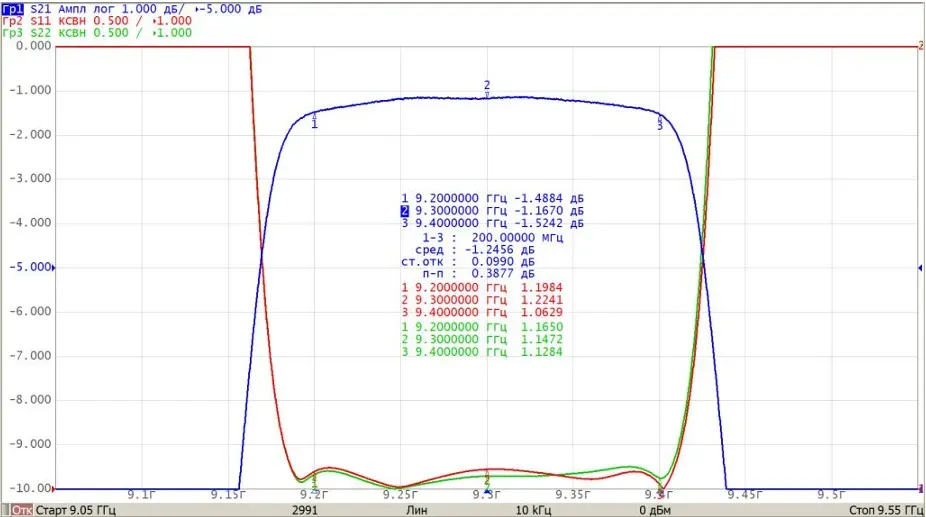Click the red Отк correction status indicator
Viewport: 926px width, 517px height.
22,510
